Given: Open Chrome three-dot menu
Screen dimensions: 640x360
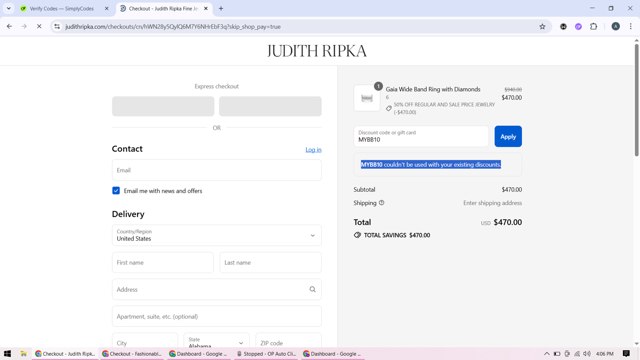Looking at the screenshot, I should [x=630, y=27].
